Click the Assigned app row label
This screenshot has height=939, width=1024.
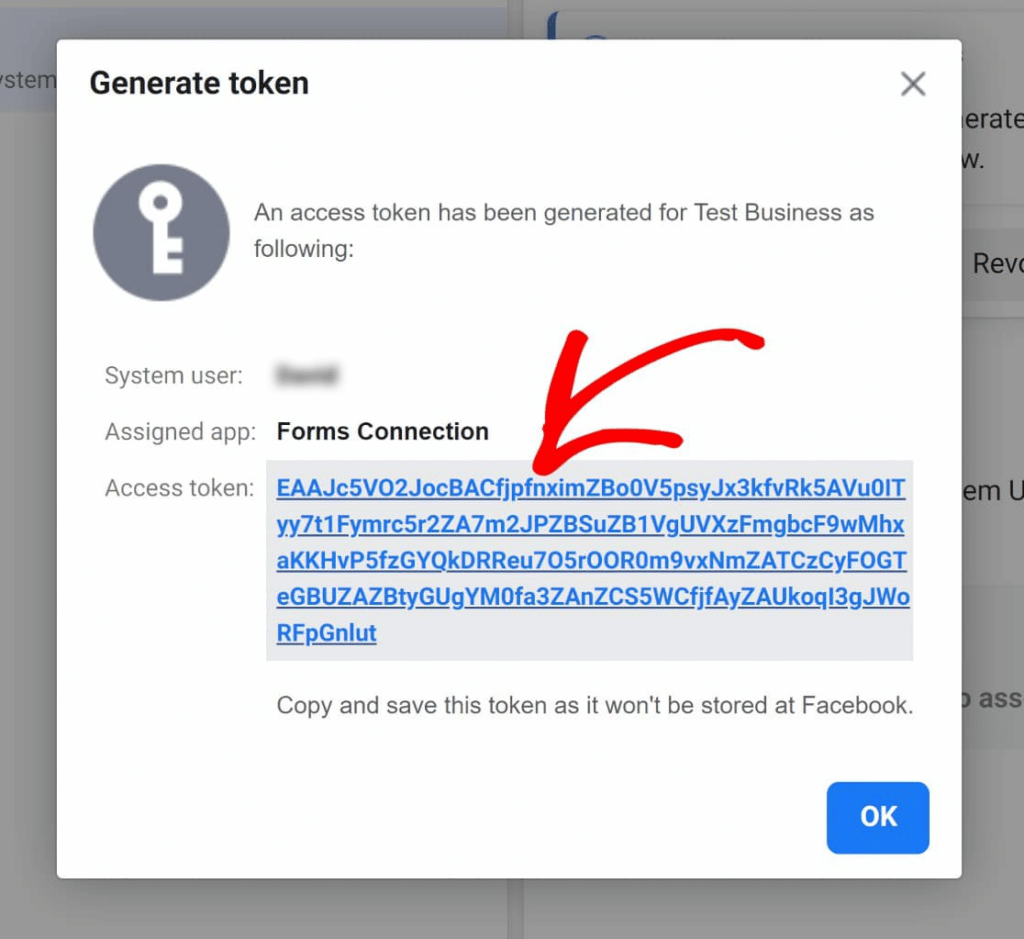coord(180,431)
